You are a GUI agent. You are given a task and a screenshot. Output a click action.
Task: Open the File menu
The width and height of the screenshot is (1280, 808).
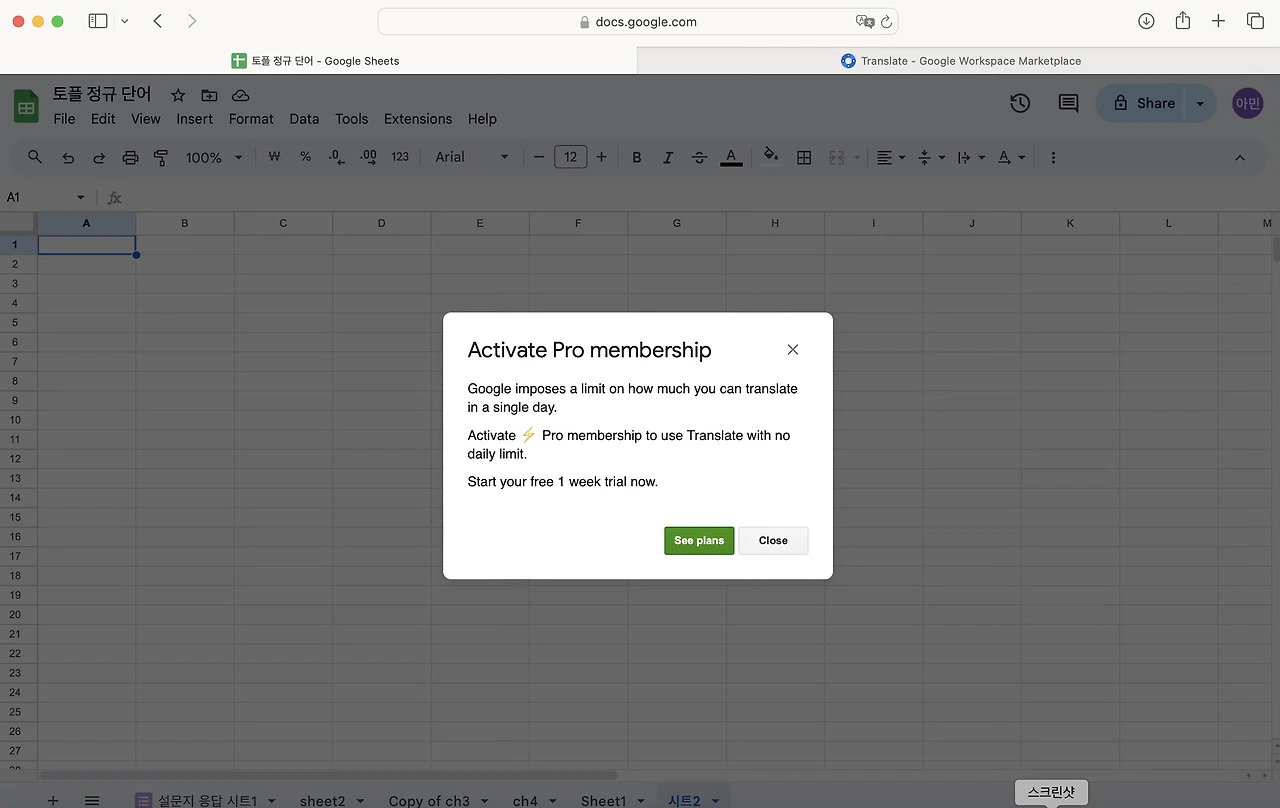(x=64, y=118)
